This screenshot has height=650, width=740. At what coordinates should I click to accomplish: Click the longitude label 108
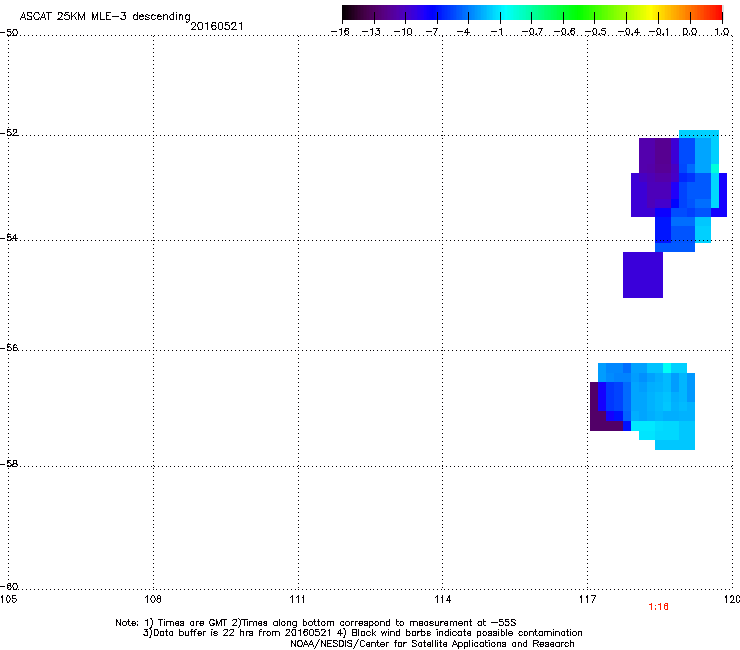(x=152, y=599)
